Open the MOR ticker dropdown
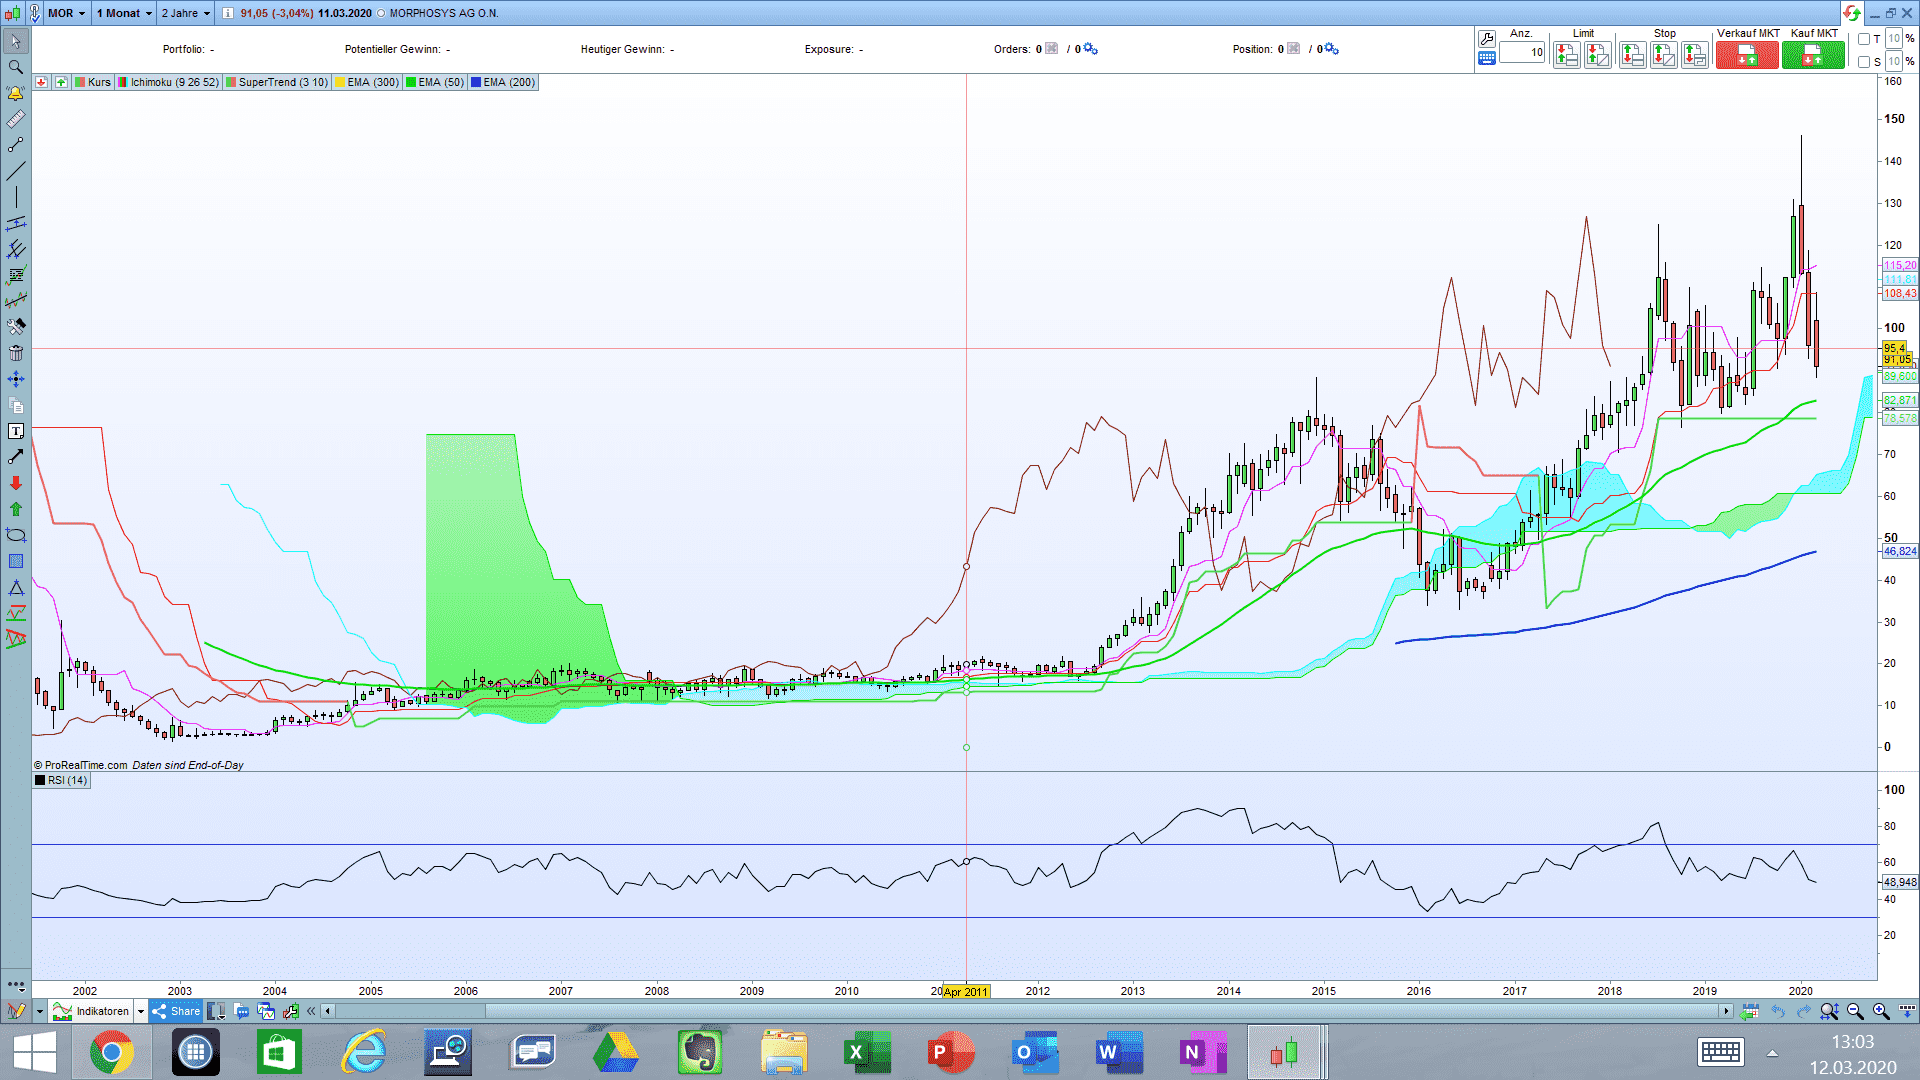This screenshot has width=1920, height=1080. pyautogui.click(x=66, y=13)
